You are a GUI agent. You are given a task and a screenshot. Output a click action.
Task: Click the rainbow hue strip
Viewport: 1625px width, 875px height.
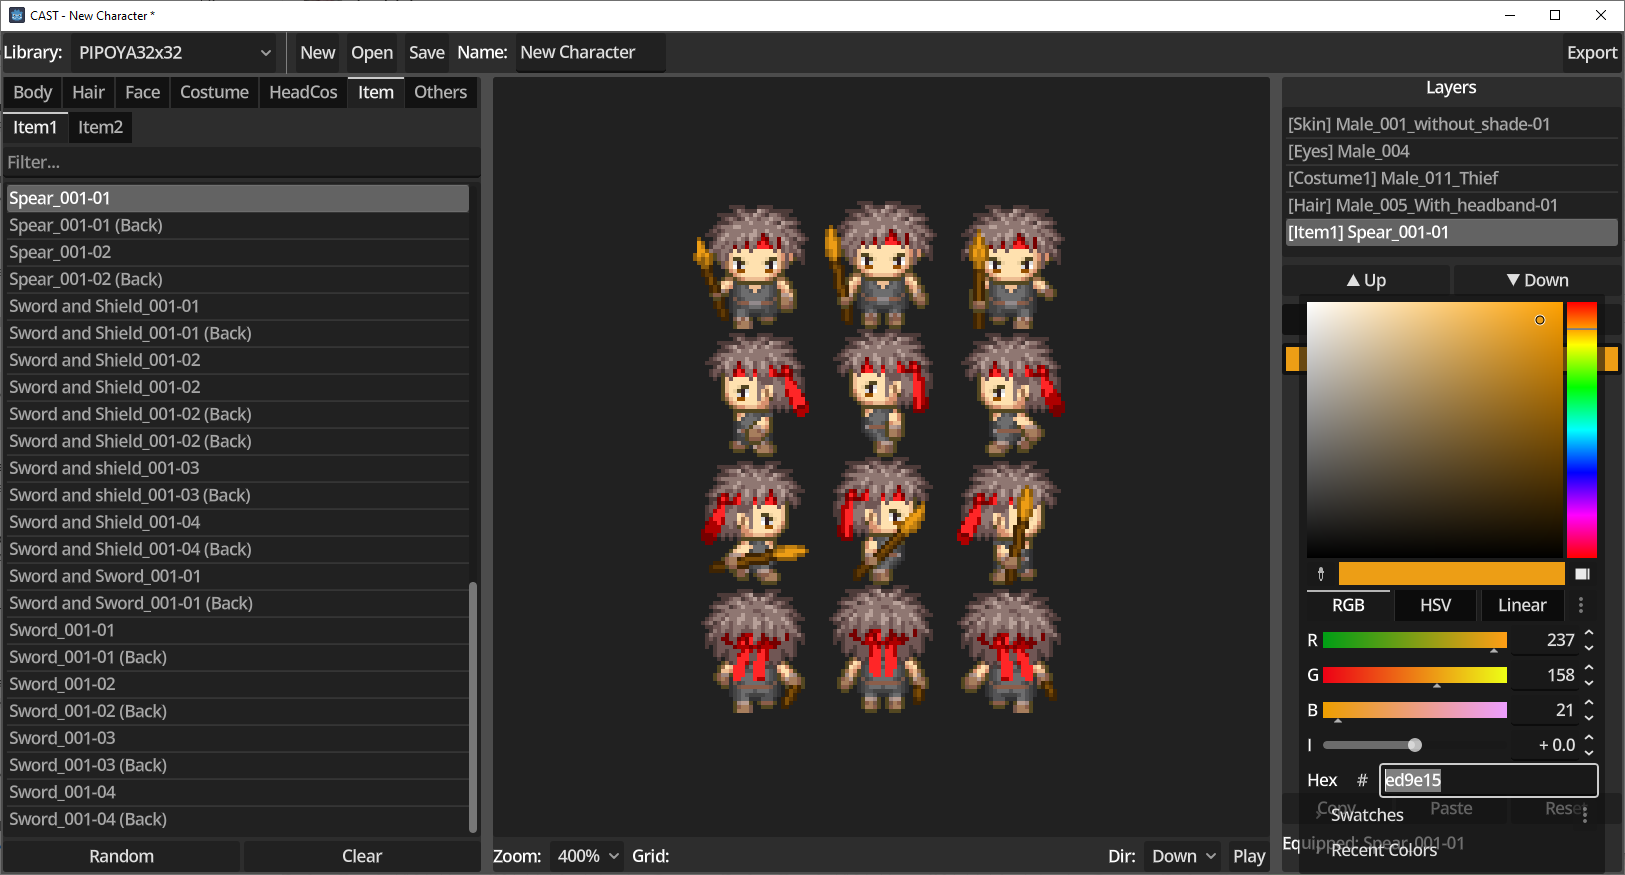[x=1582, y=430]
